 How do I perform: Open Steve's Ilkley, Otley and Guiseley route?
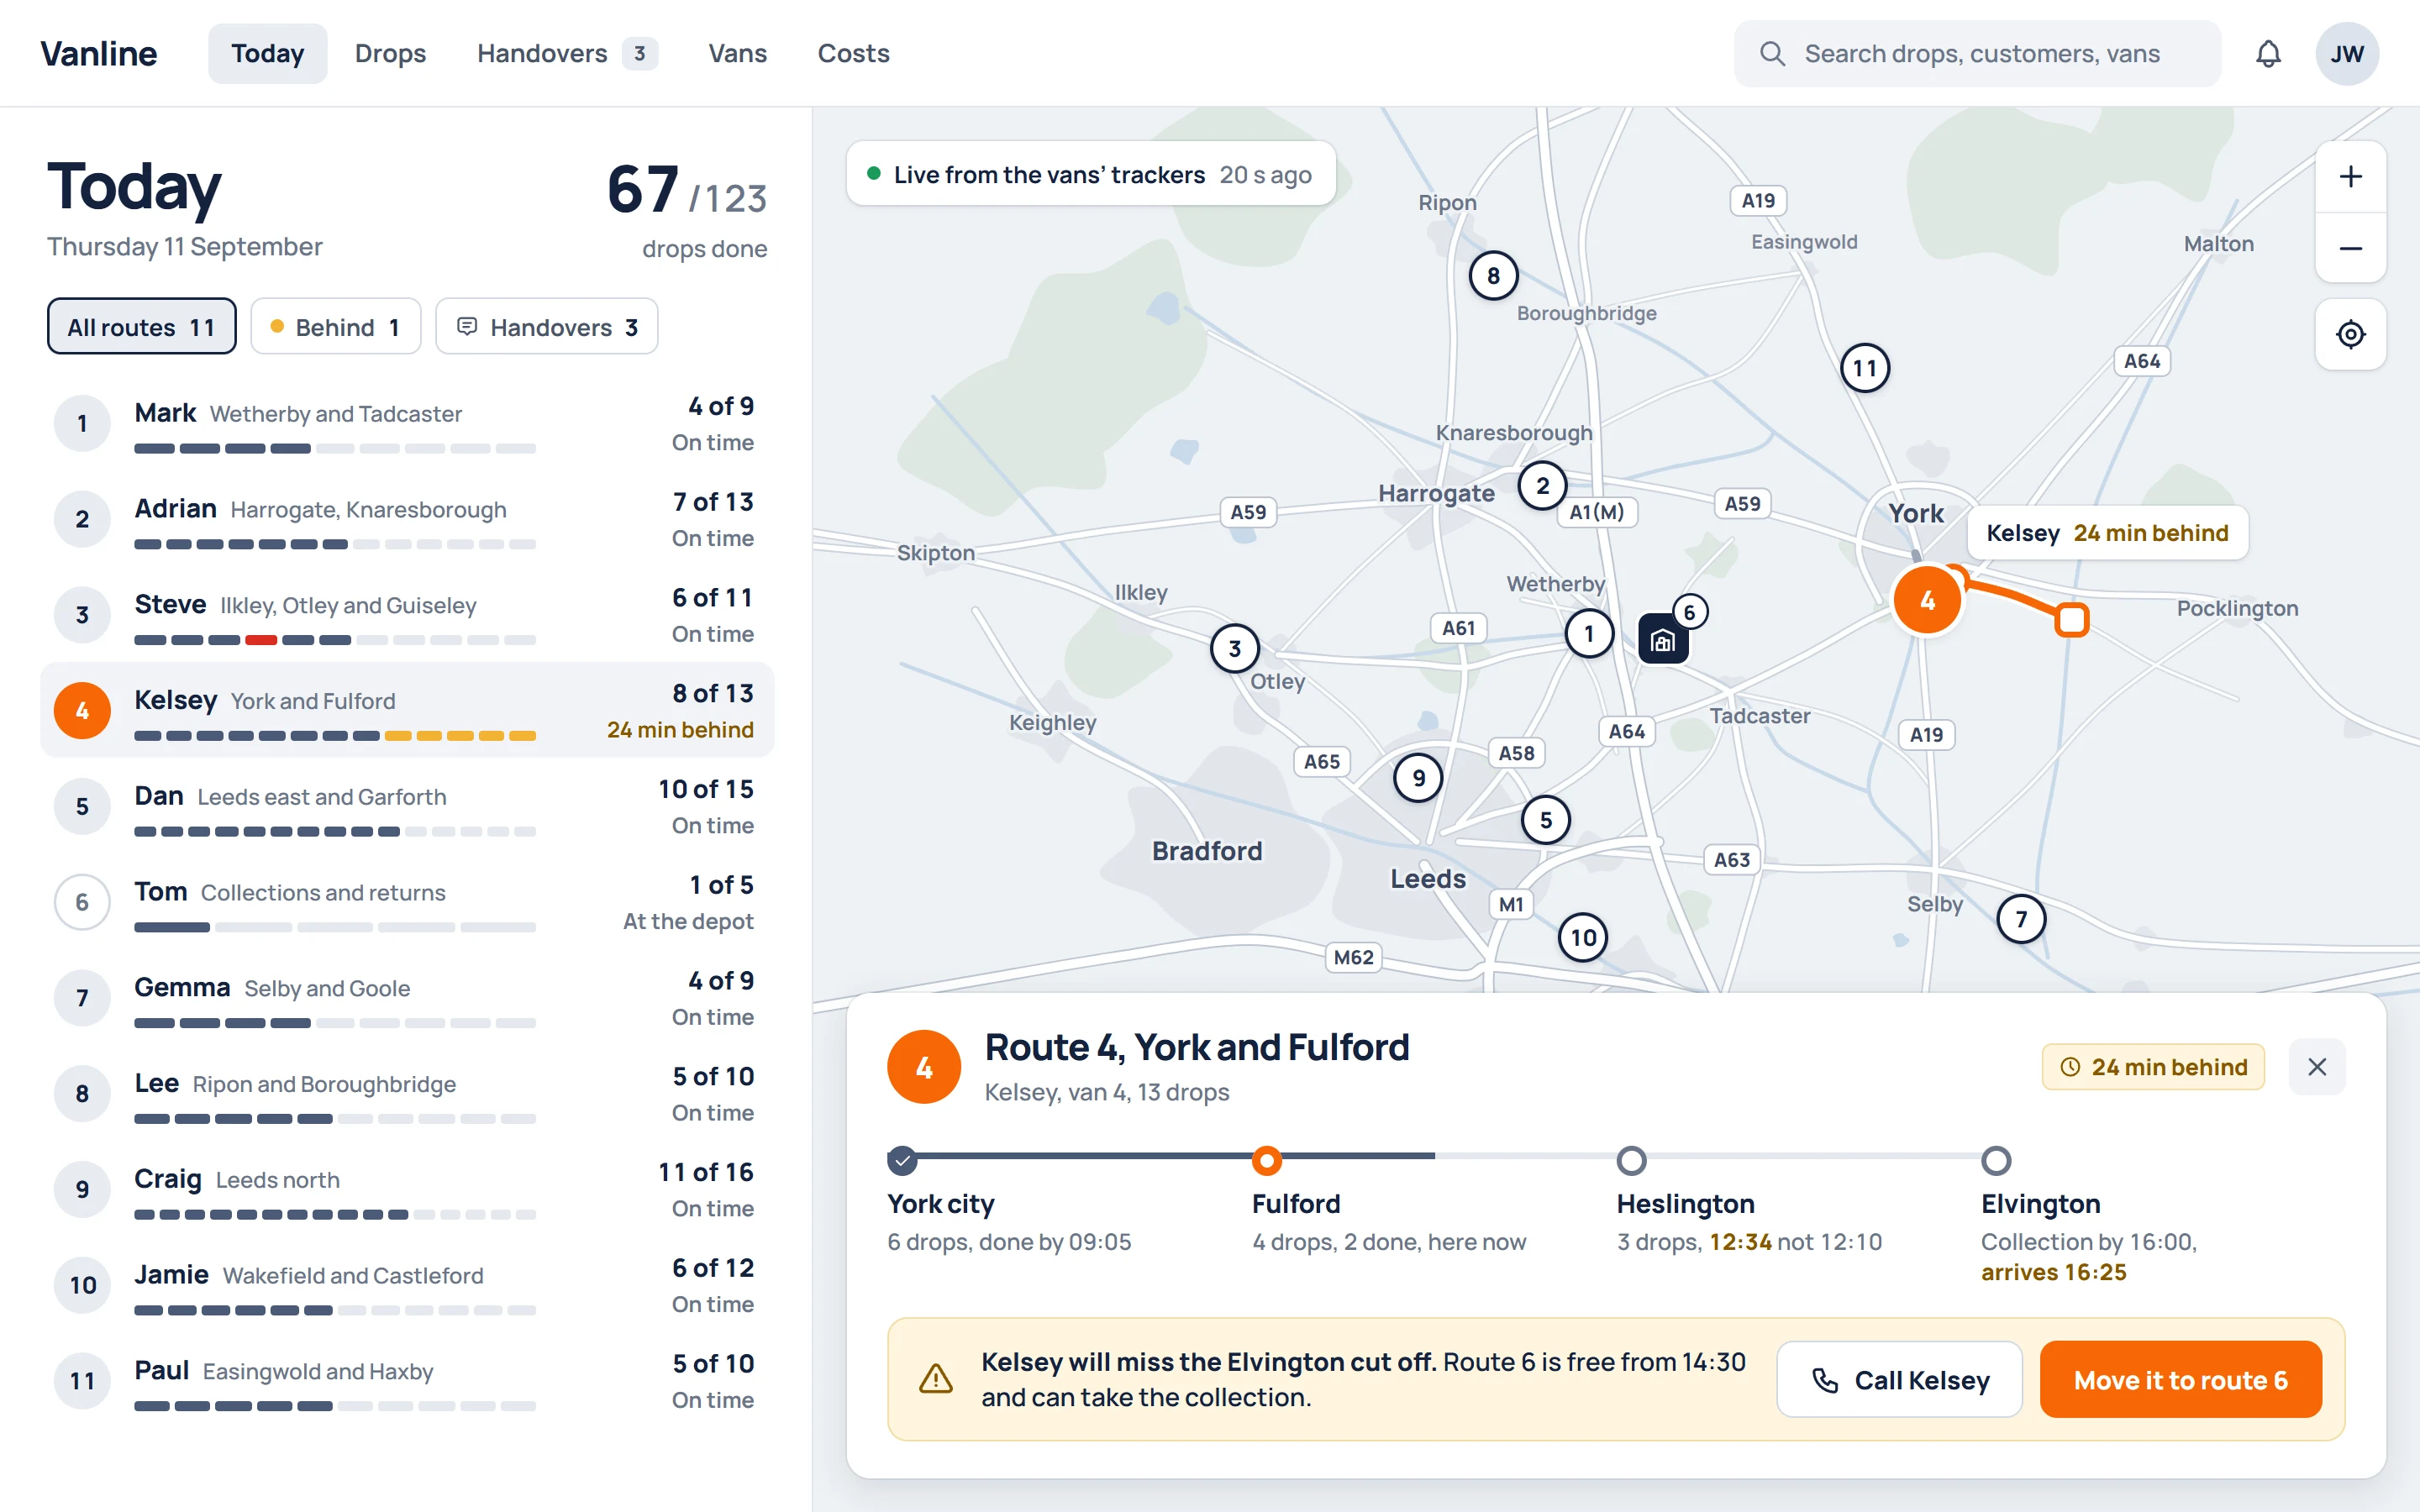click(x=407, y=615)
